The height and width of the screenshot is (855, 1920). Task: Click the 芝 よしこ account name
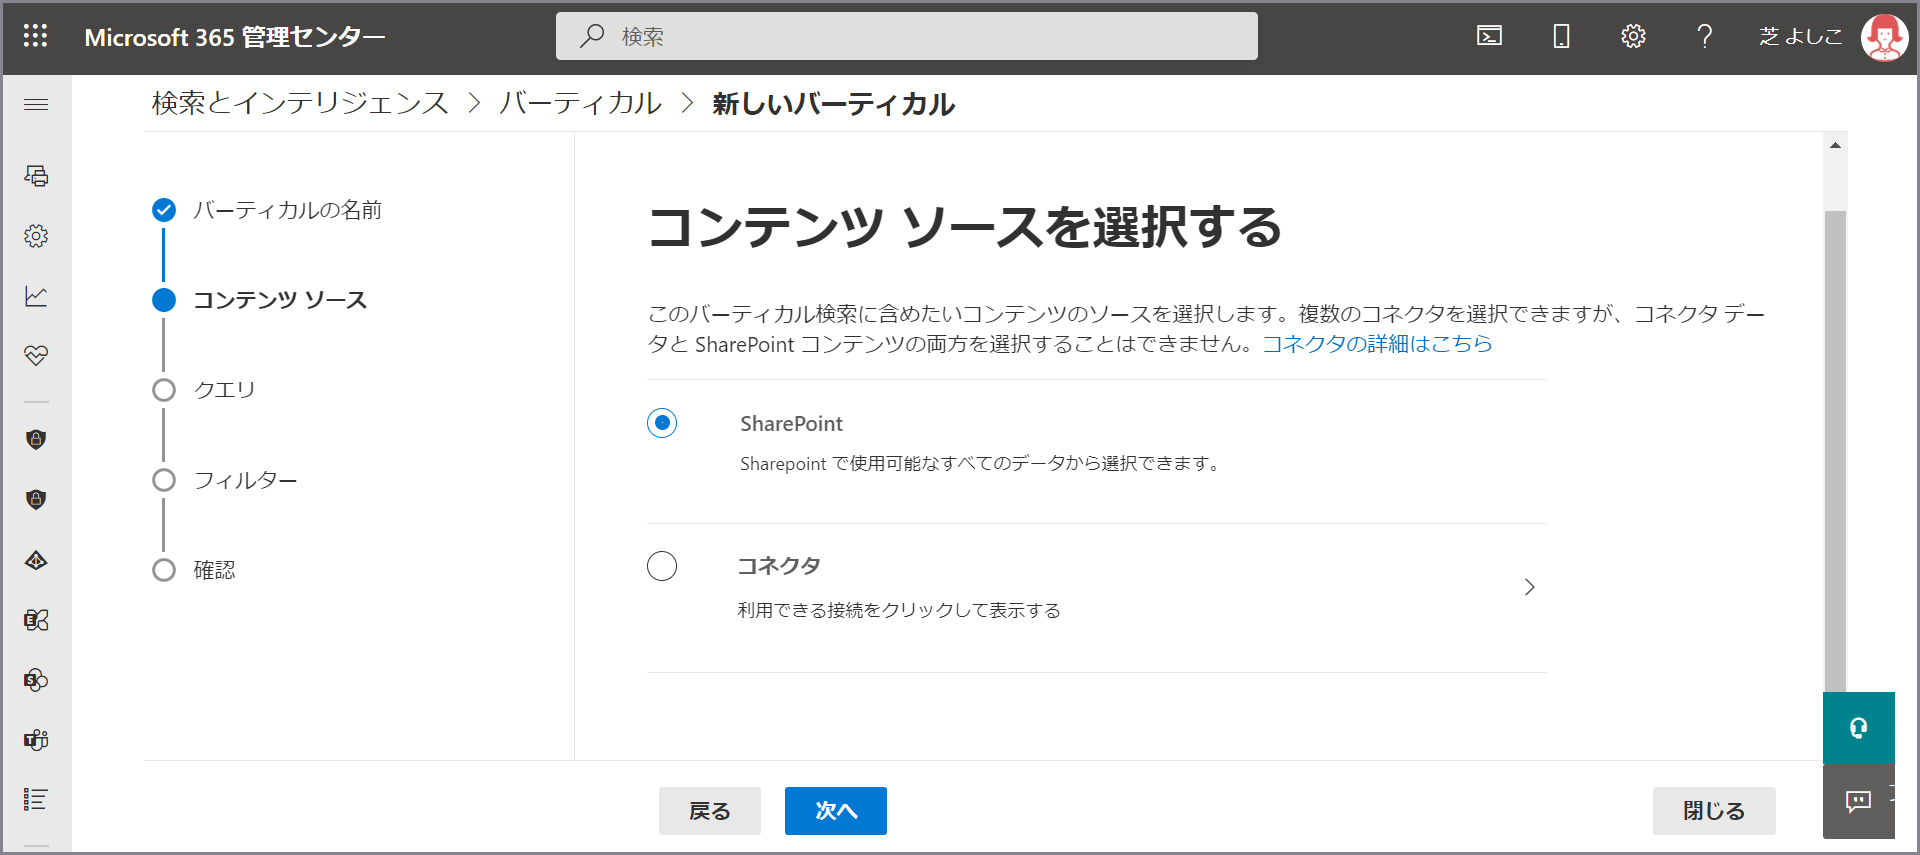click(1801, 36)
